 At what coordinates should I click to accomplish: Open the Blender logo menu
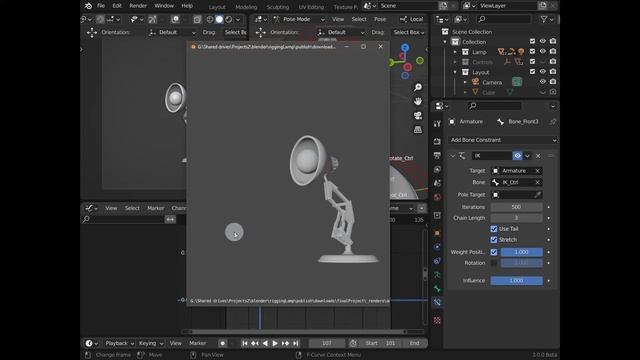pos(89,6)
